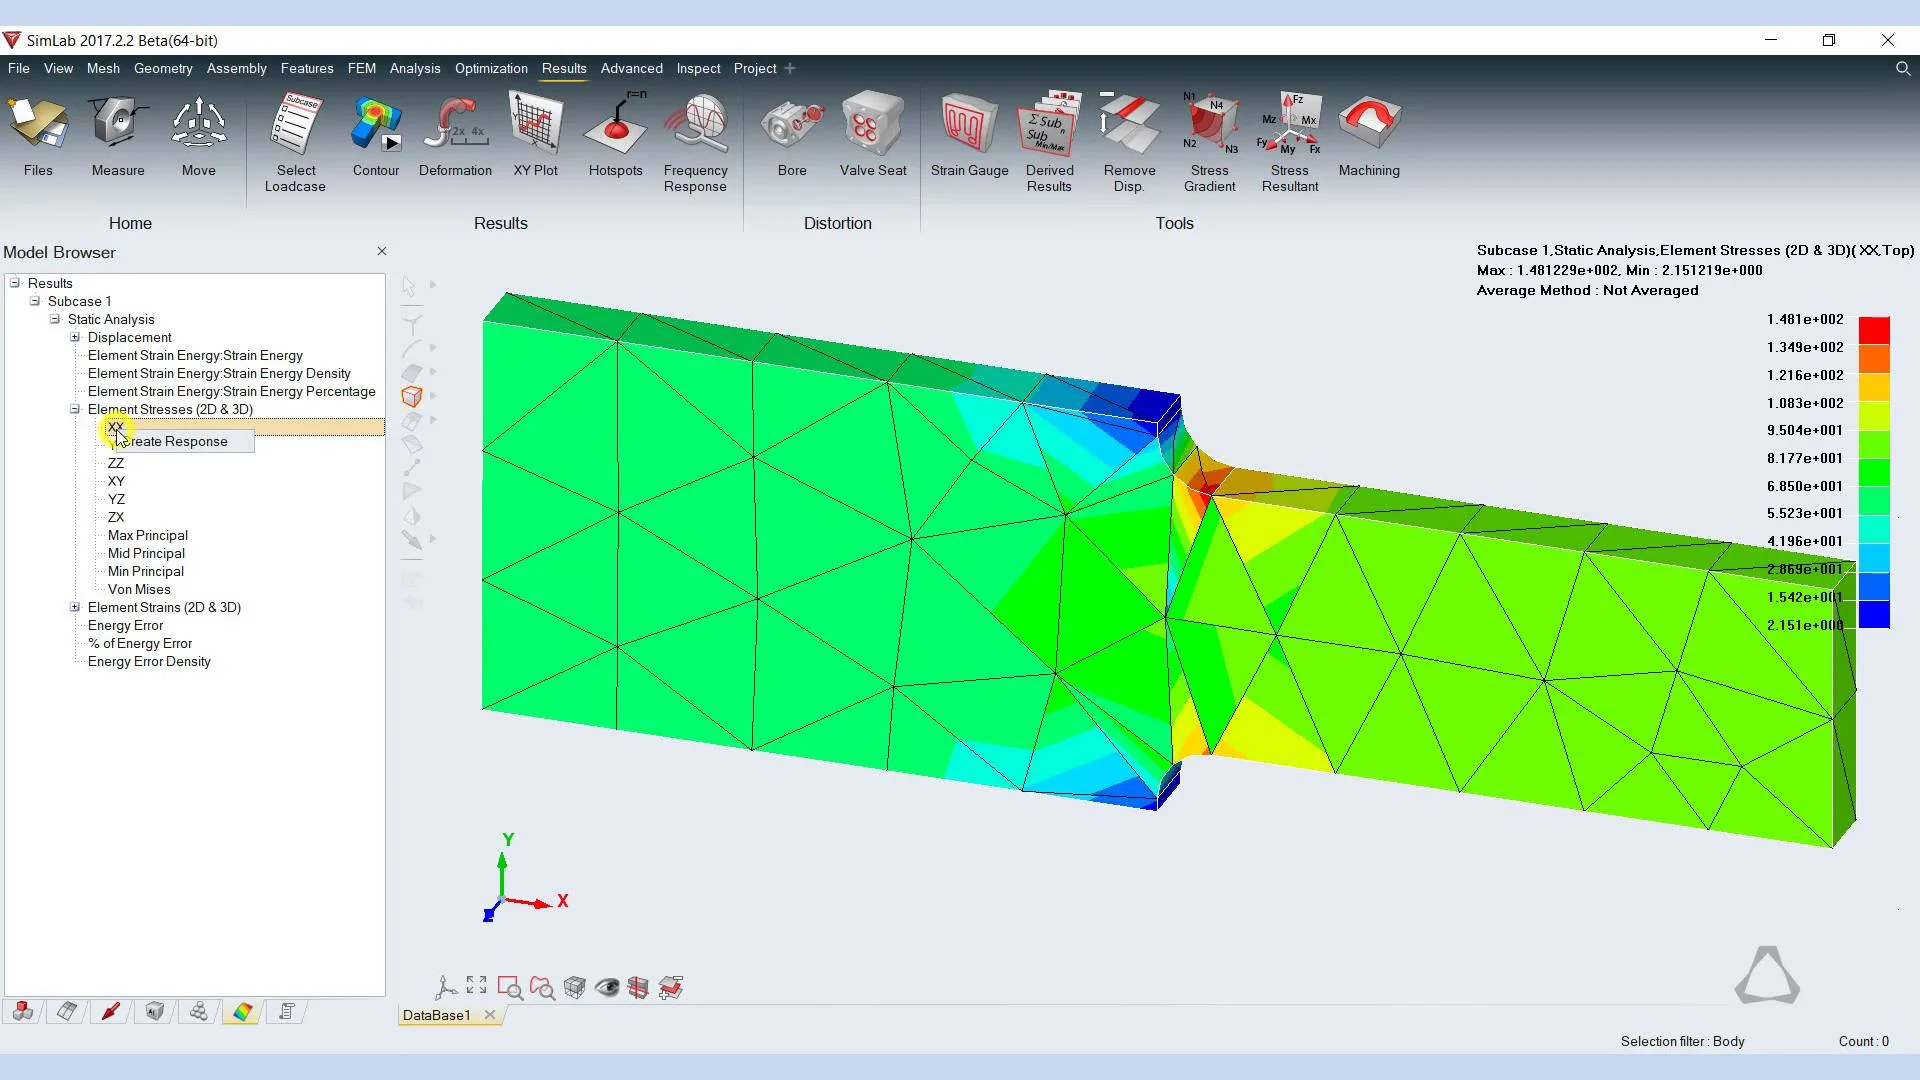1920x1080 pixels.
Task: Toggle the eye visibility icon in view toolbar
Action: pos(606,988)
